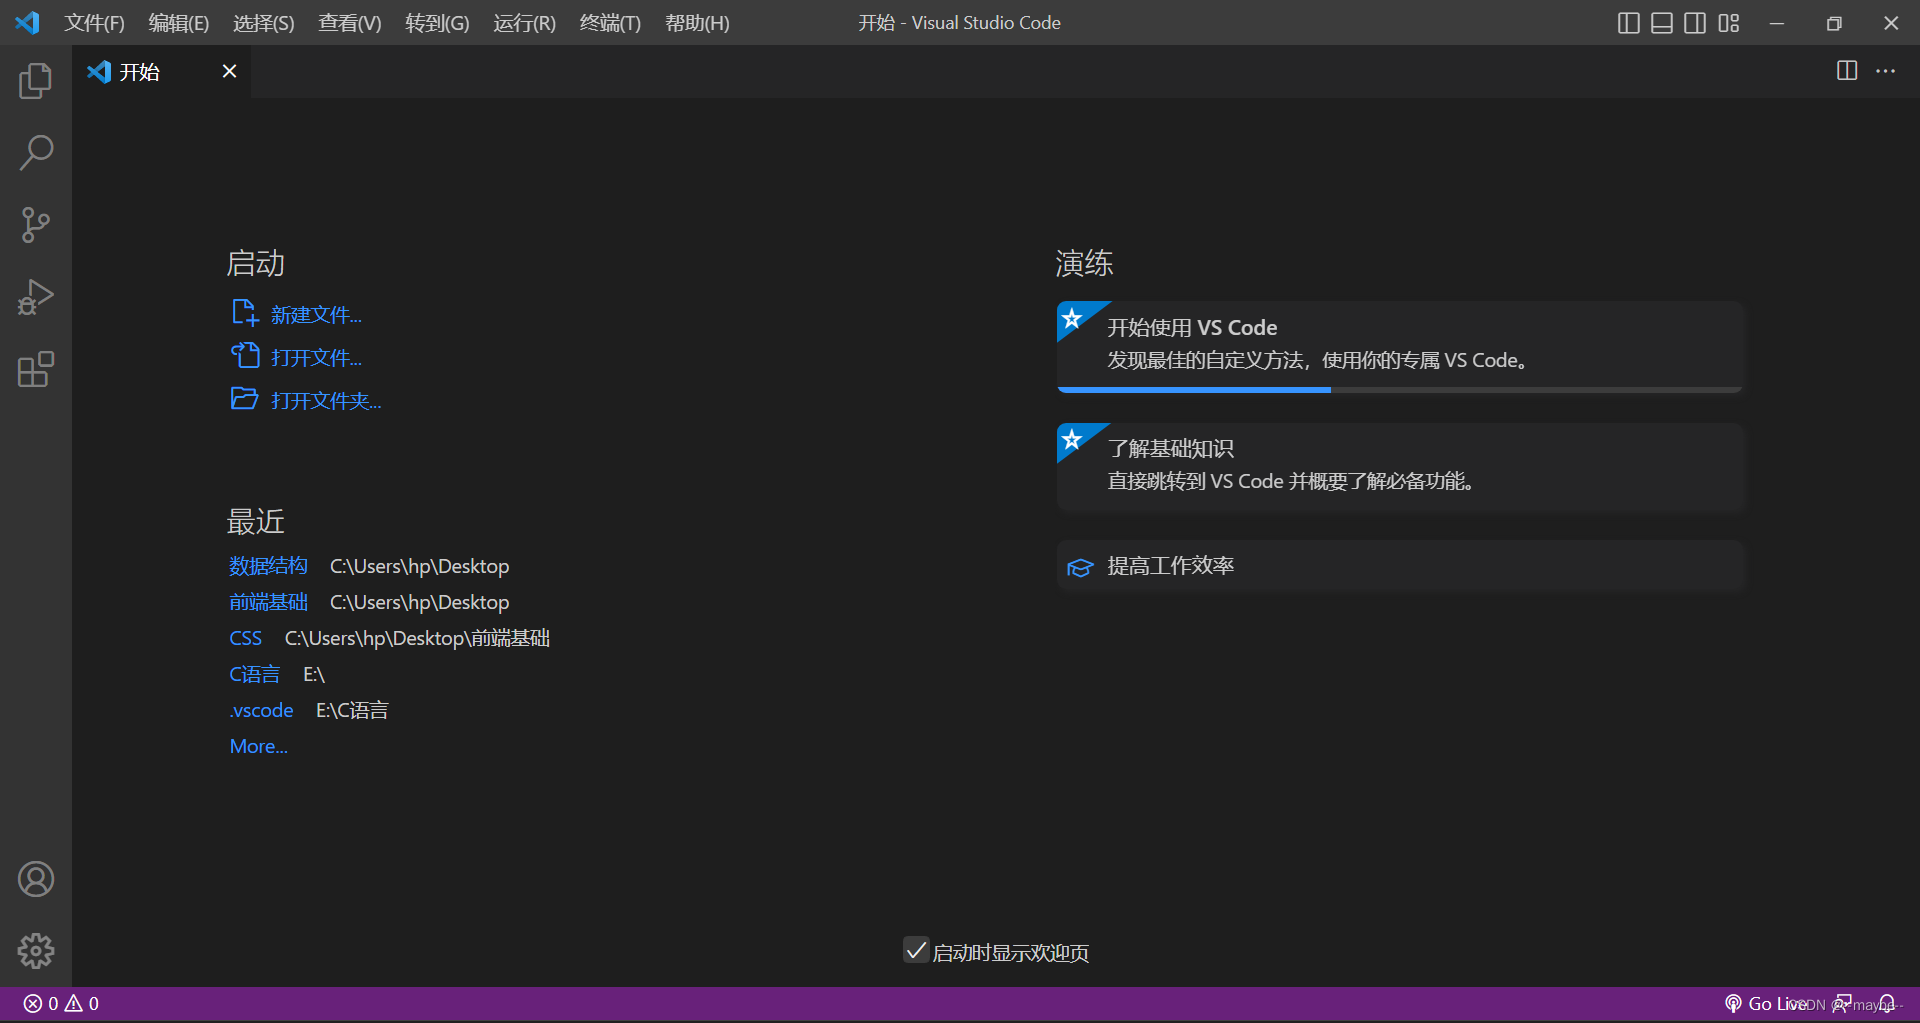1920x1023 pixels.
Task: Click path text C:\Users\hp\Desktop\前端基础
Action: [417, 638]
